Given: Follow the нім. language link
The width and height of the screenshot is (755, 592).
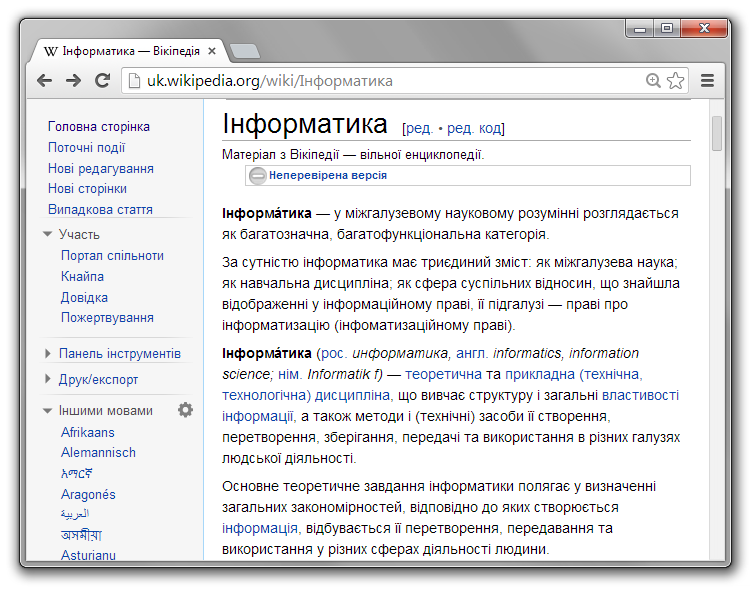Looking at the screenshot, I should tap(289, 374).
